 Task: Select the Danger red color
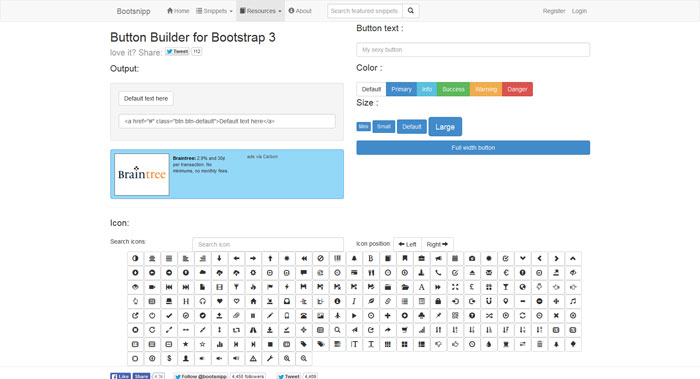pos(517,89)
